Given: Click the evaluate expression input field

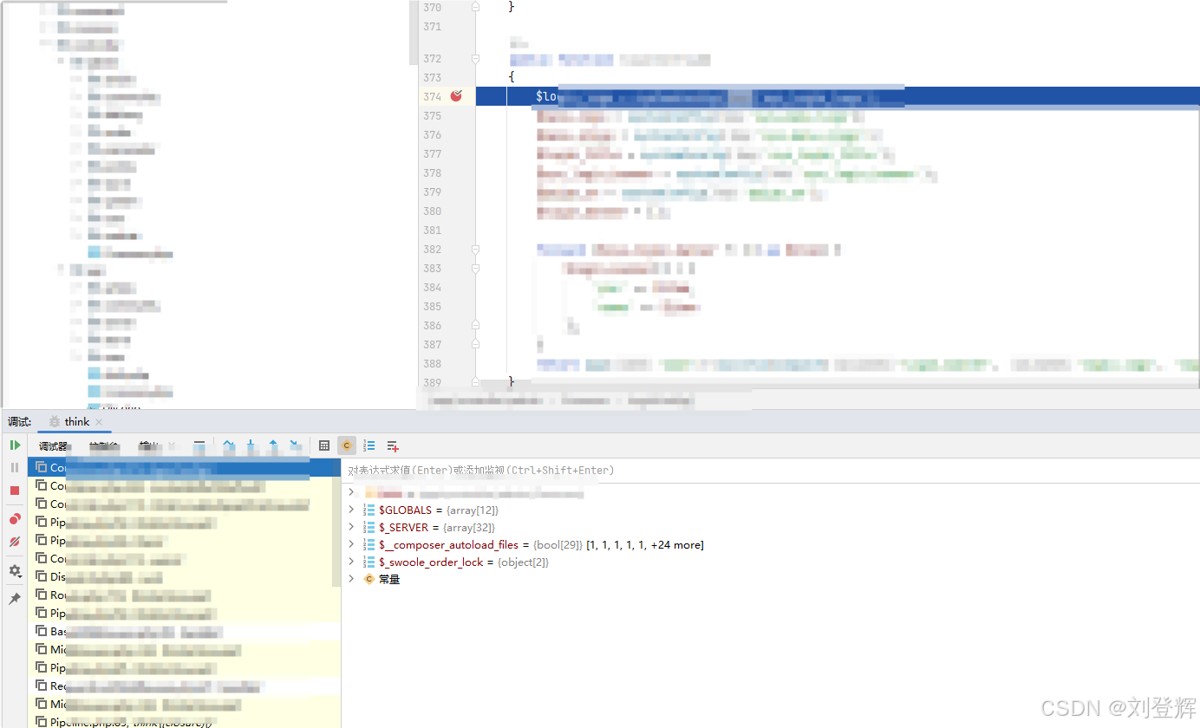Looking at the screenshot, I should 700,470.
